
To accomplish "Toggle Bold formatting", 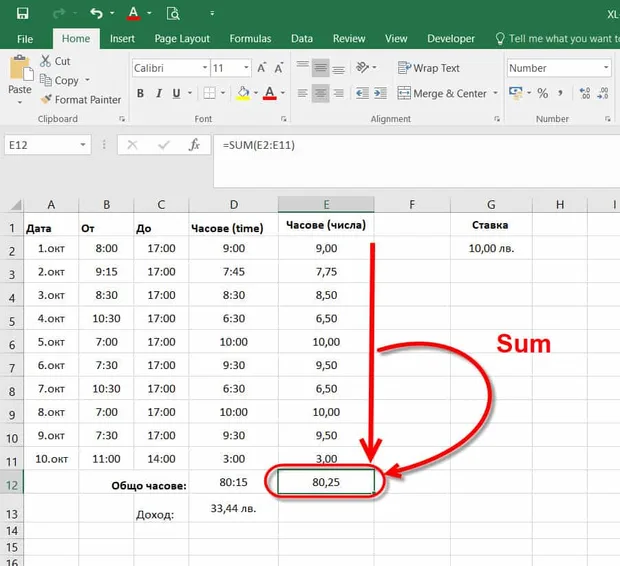I will 140,93.
